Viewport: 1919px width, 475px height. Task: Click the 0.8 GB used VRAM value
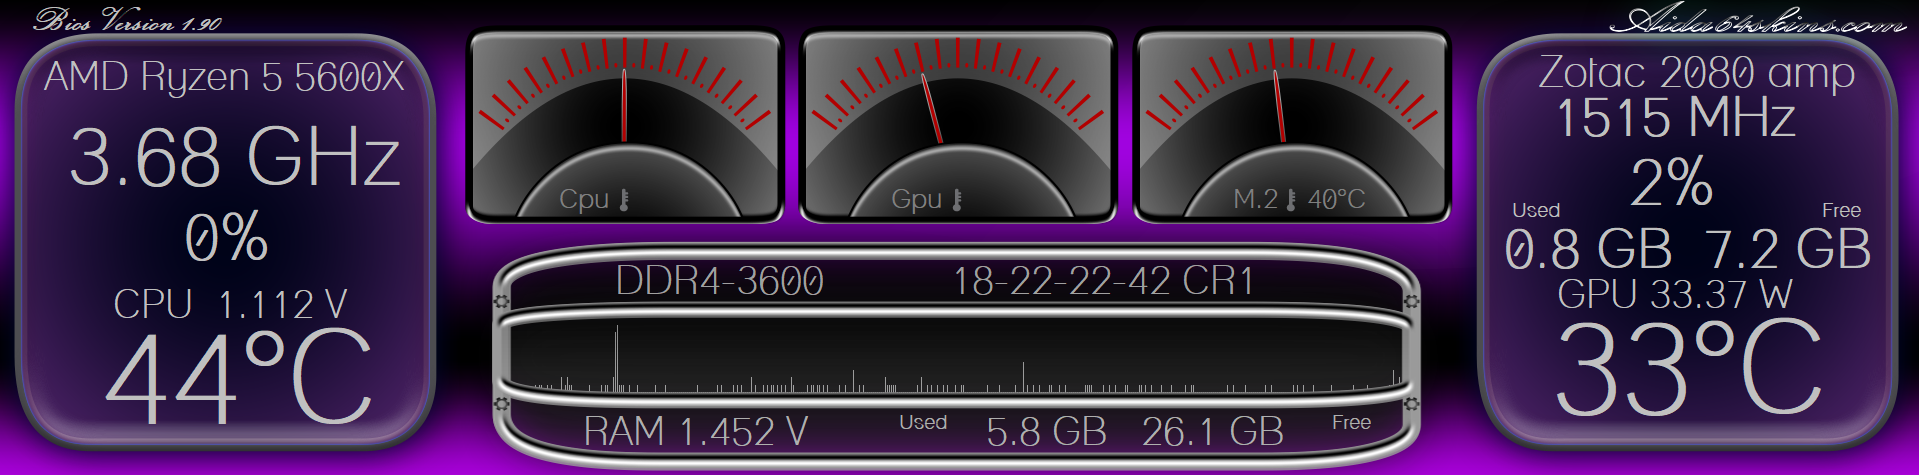(1588, 249)
